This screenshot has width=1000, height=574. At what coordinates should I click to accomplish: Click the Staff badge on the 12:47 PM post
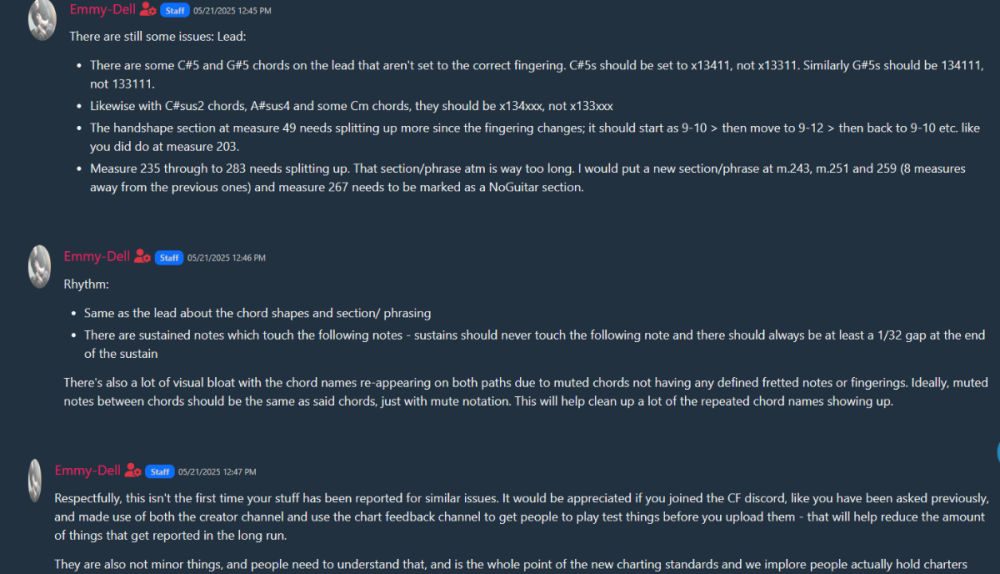tap(159, 472)
